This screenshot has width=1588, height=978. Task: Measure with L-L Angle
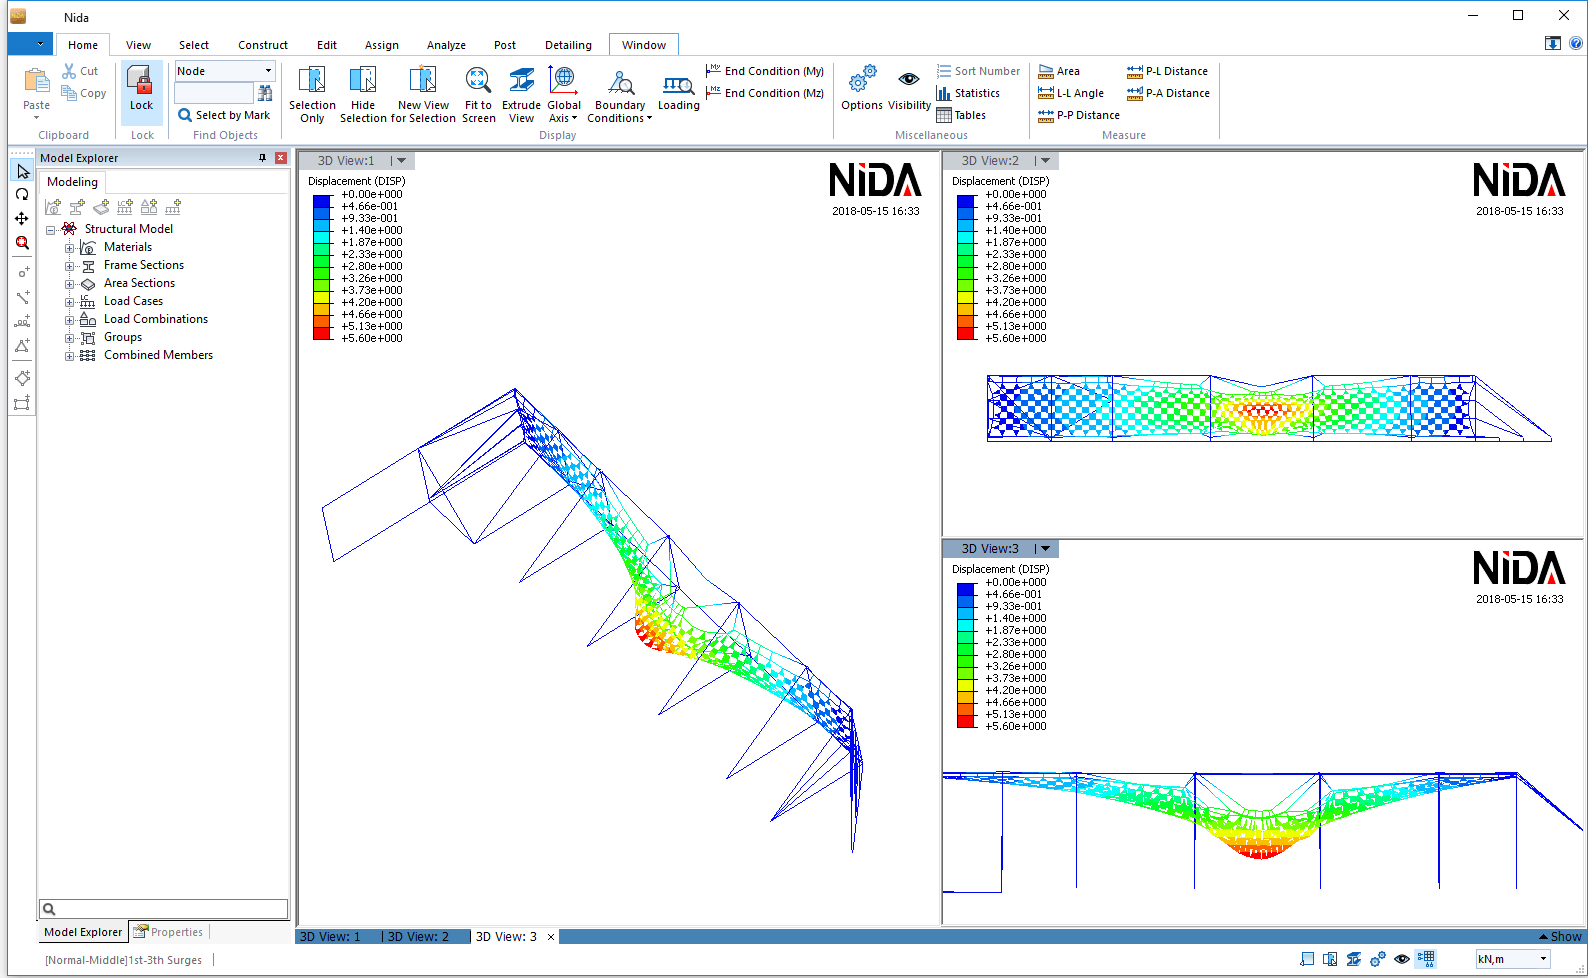tap(1071, 93)
